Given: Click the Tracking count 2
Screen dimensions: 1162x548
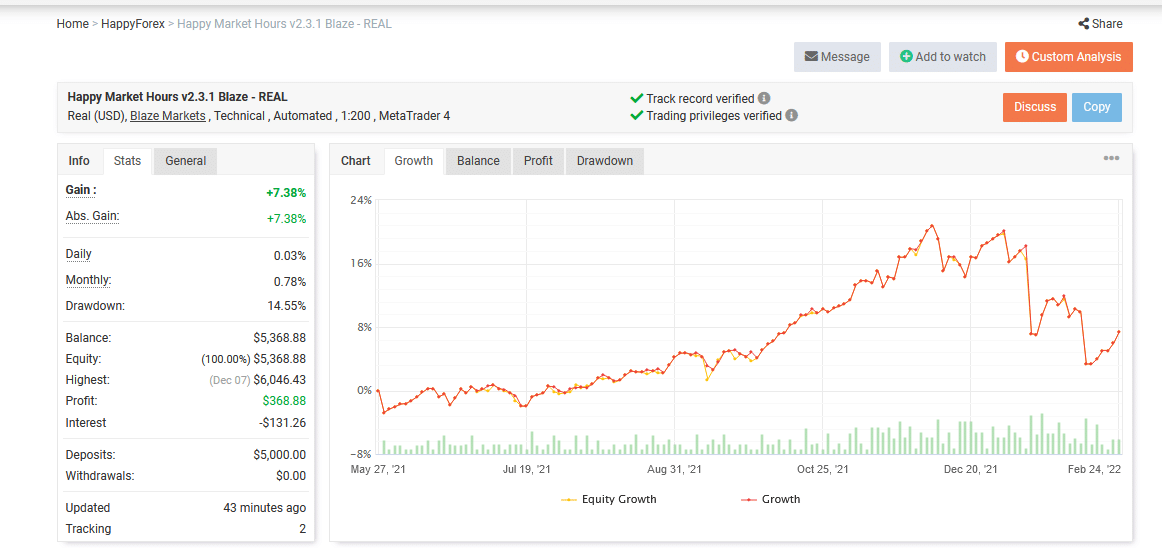Looking at the screenshot, I should click(302, 529).
